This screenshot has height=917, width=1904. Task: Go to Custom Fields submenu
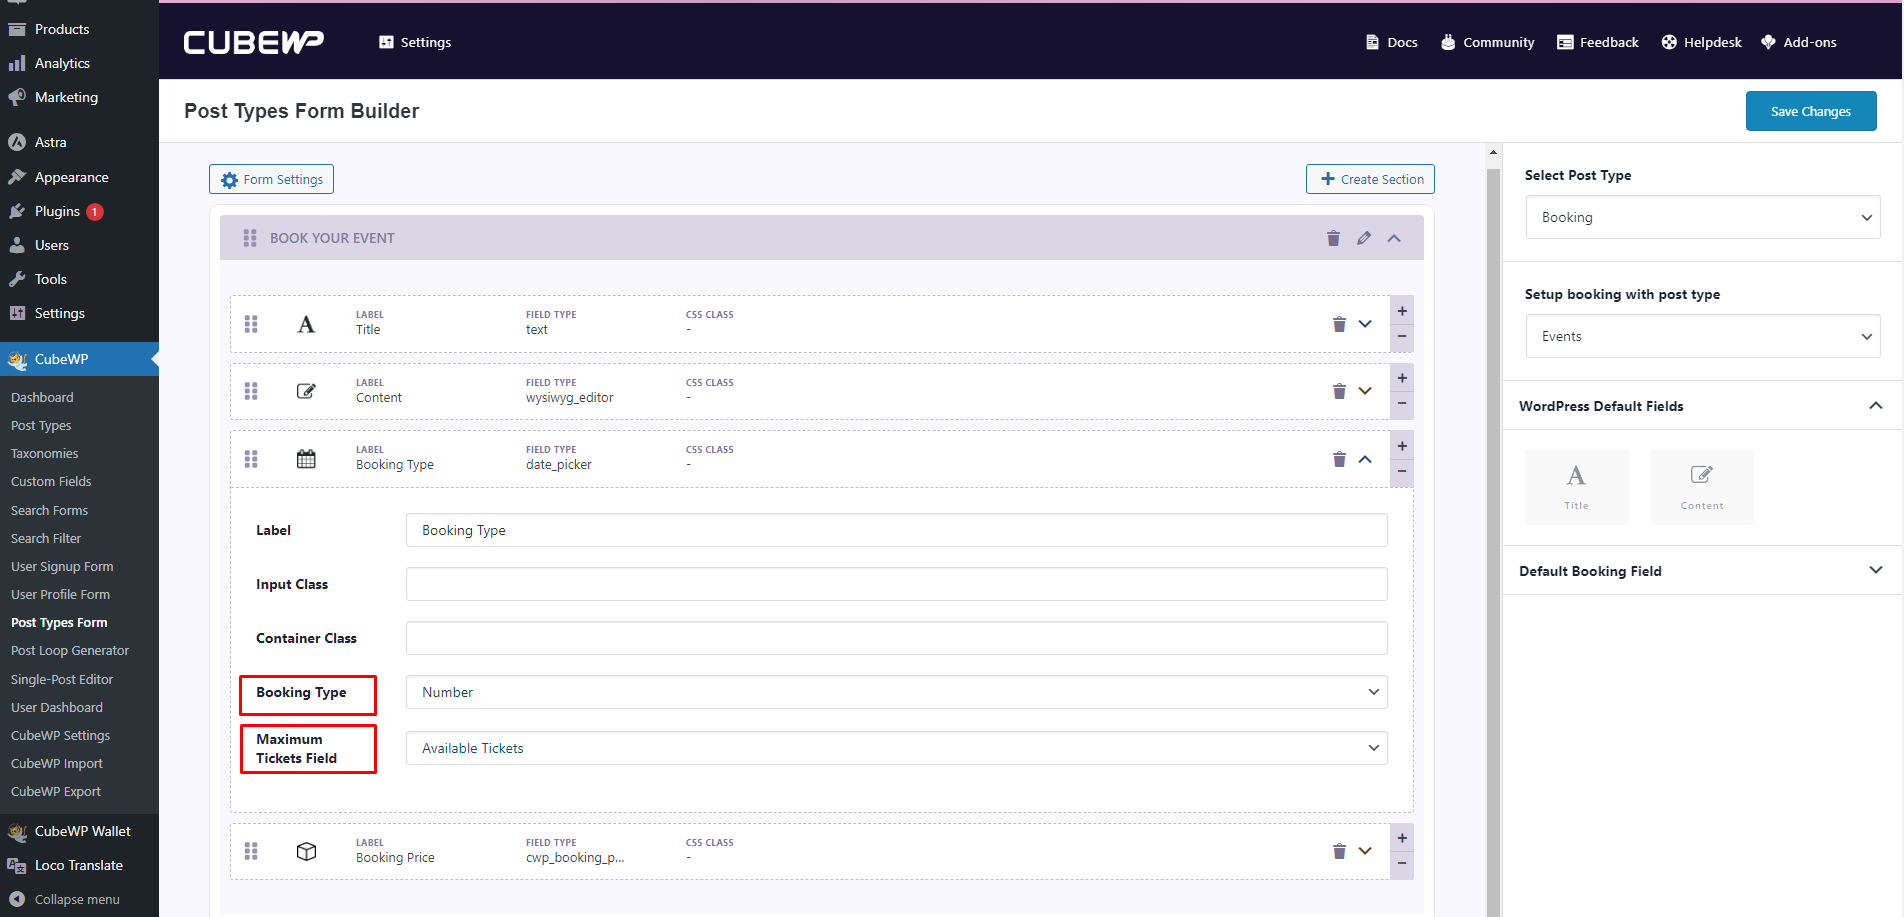pos(51,481)
